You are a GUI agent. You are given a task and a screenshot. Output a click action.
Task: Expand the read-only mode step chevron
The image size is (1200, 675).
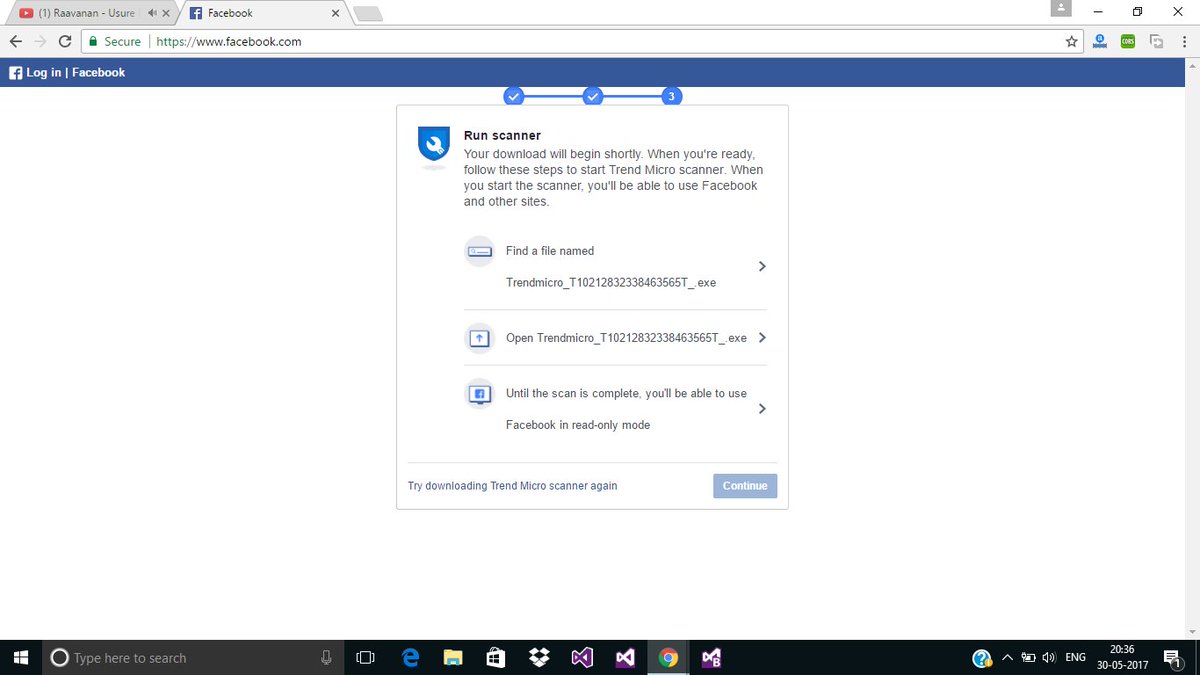(x=762, y=409)
